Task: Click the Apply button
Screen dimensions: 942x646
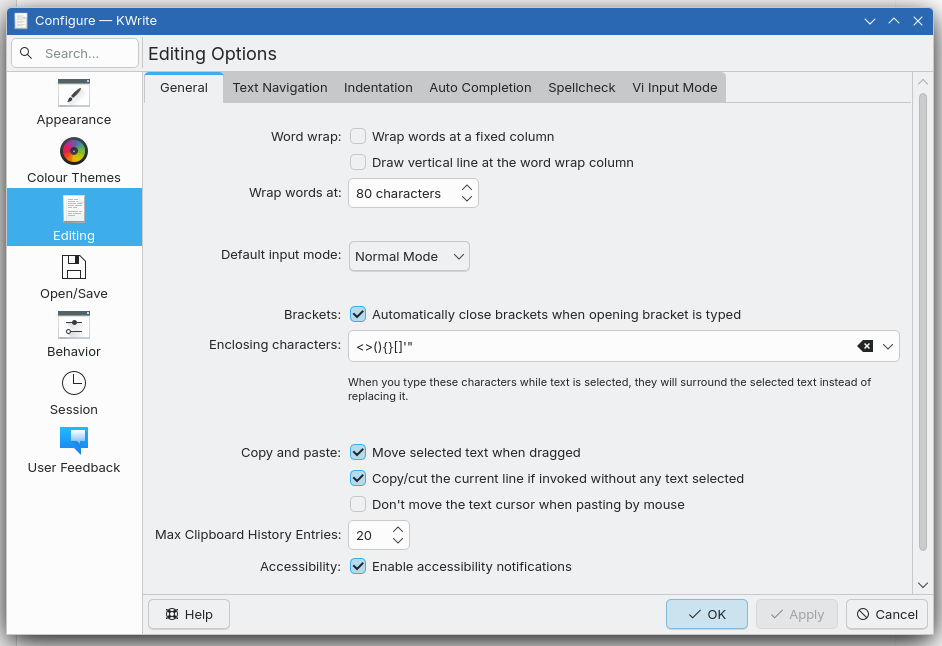Action: pos(797,614)
